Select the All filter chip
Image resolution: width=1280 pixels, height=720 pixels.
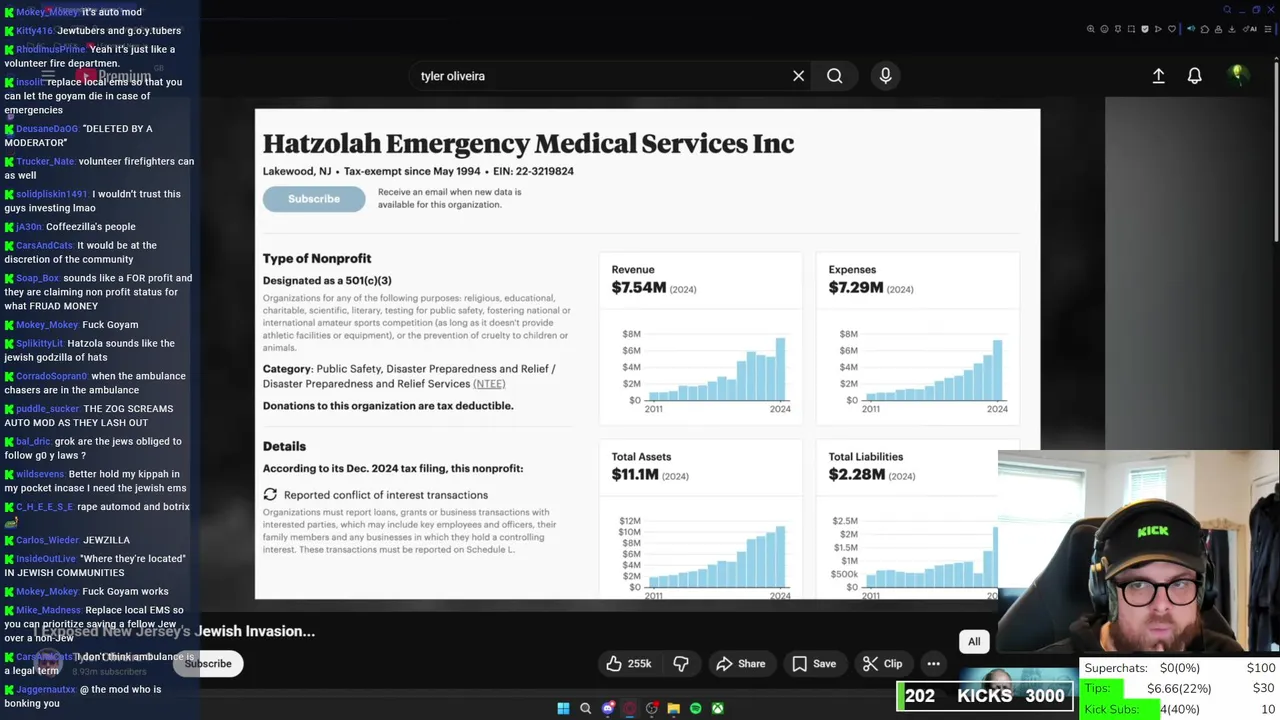[x=974, y=641]
